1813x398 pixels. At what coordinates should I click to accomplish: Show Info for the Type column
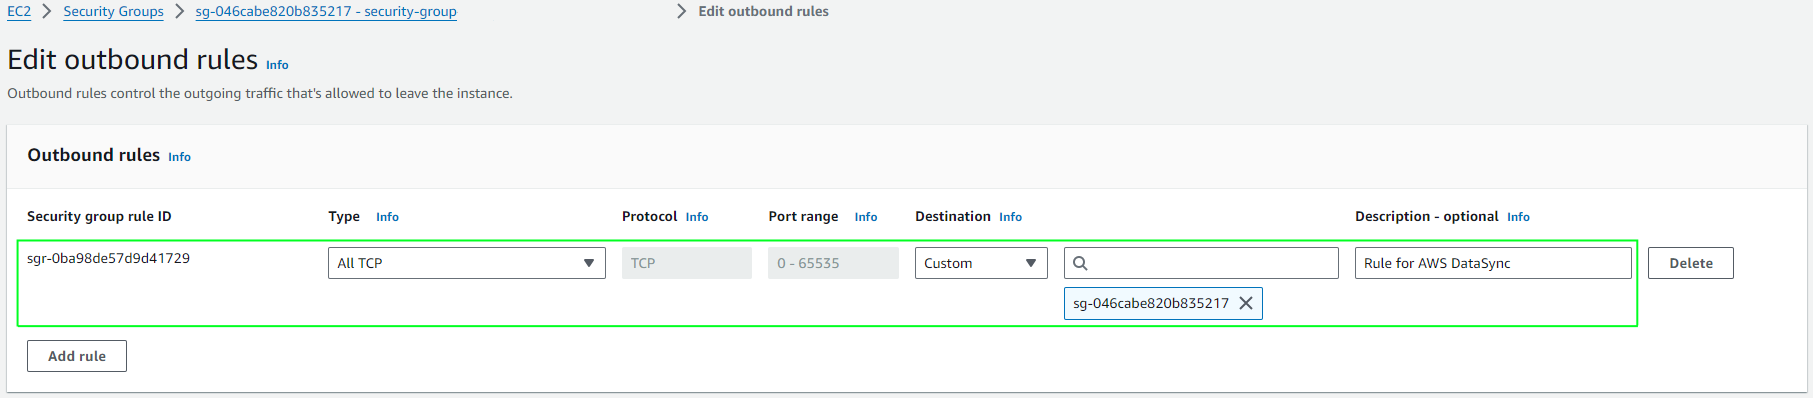(387, 217)
